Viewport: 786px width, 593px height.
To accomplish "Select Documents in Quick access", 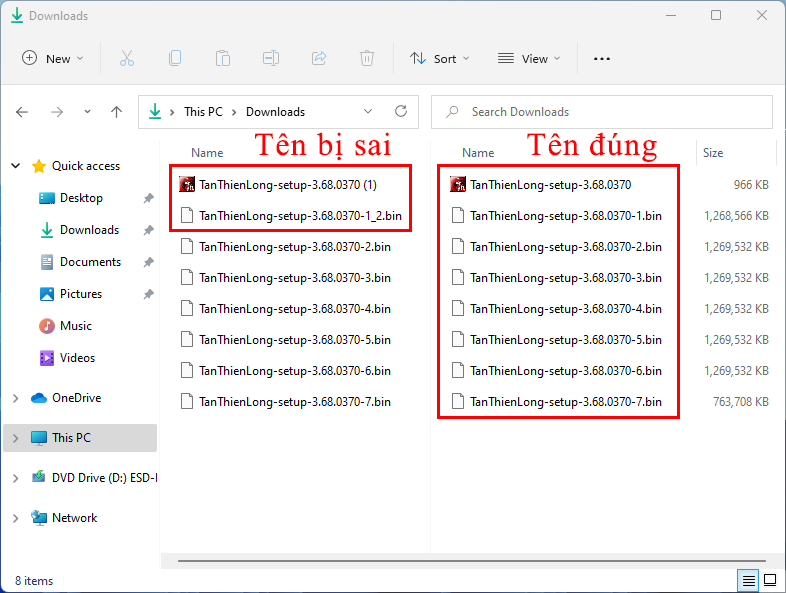I will 90,262.
